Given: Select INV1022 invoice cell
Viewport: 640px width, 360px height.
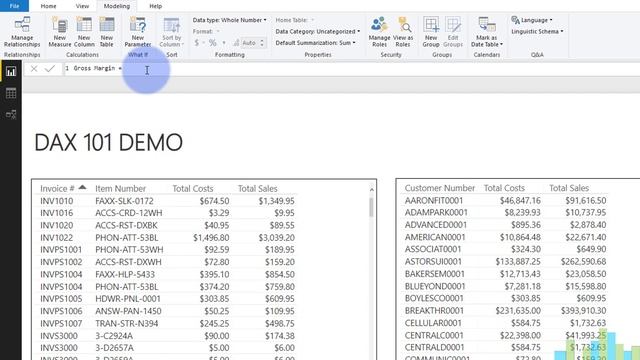Looking at the screenshot, I should pos(57,238).
